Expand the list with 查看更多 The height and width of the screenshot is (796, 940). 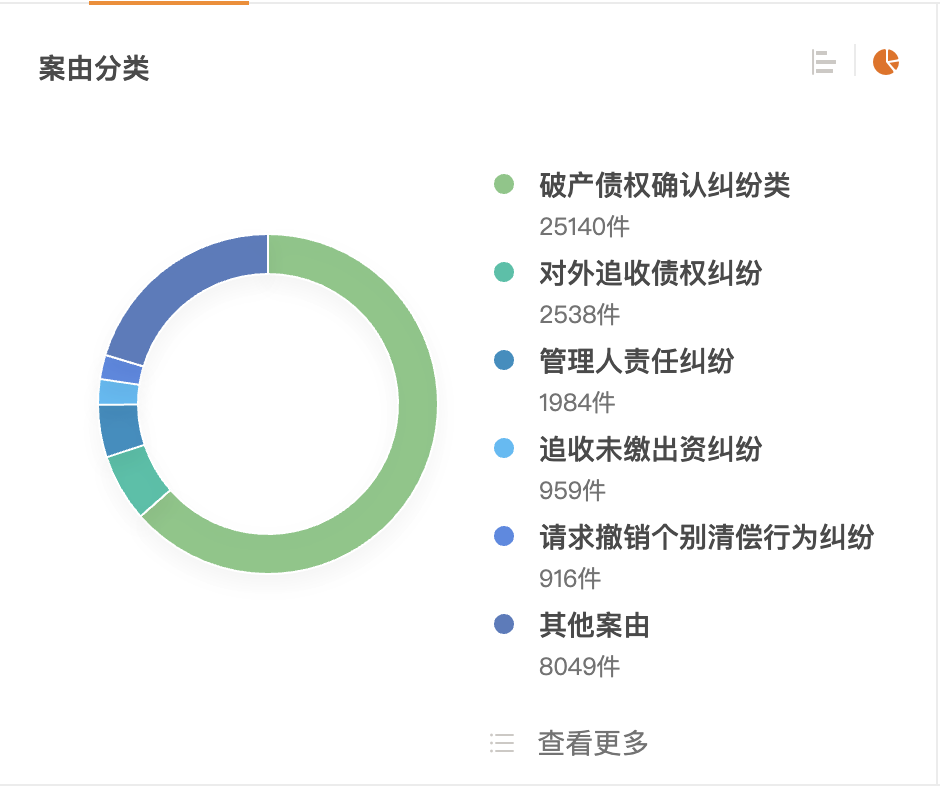(593, 743)
